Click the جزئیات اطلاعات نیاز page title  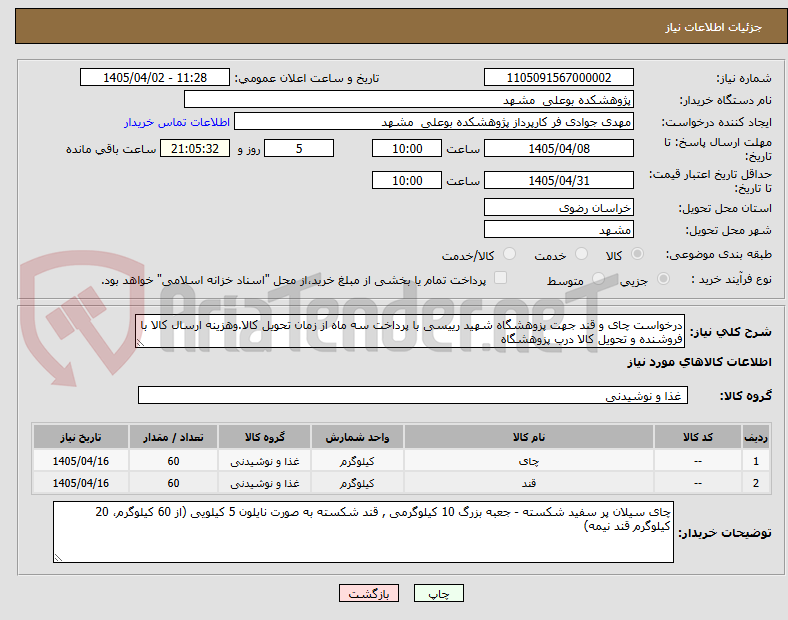point(714,27)
